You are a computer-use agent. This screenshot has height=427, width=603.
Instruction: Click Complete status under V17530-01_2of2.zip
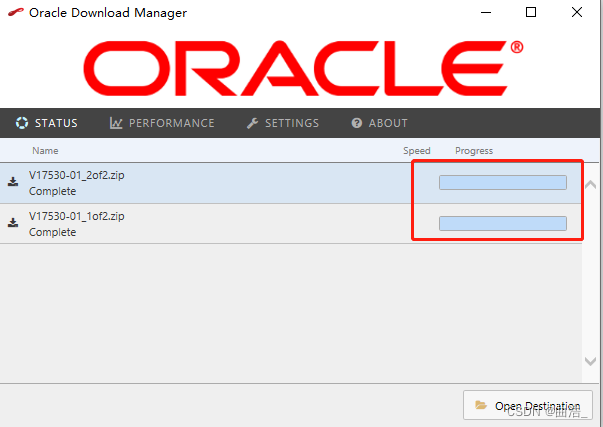(52, 191)
